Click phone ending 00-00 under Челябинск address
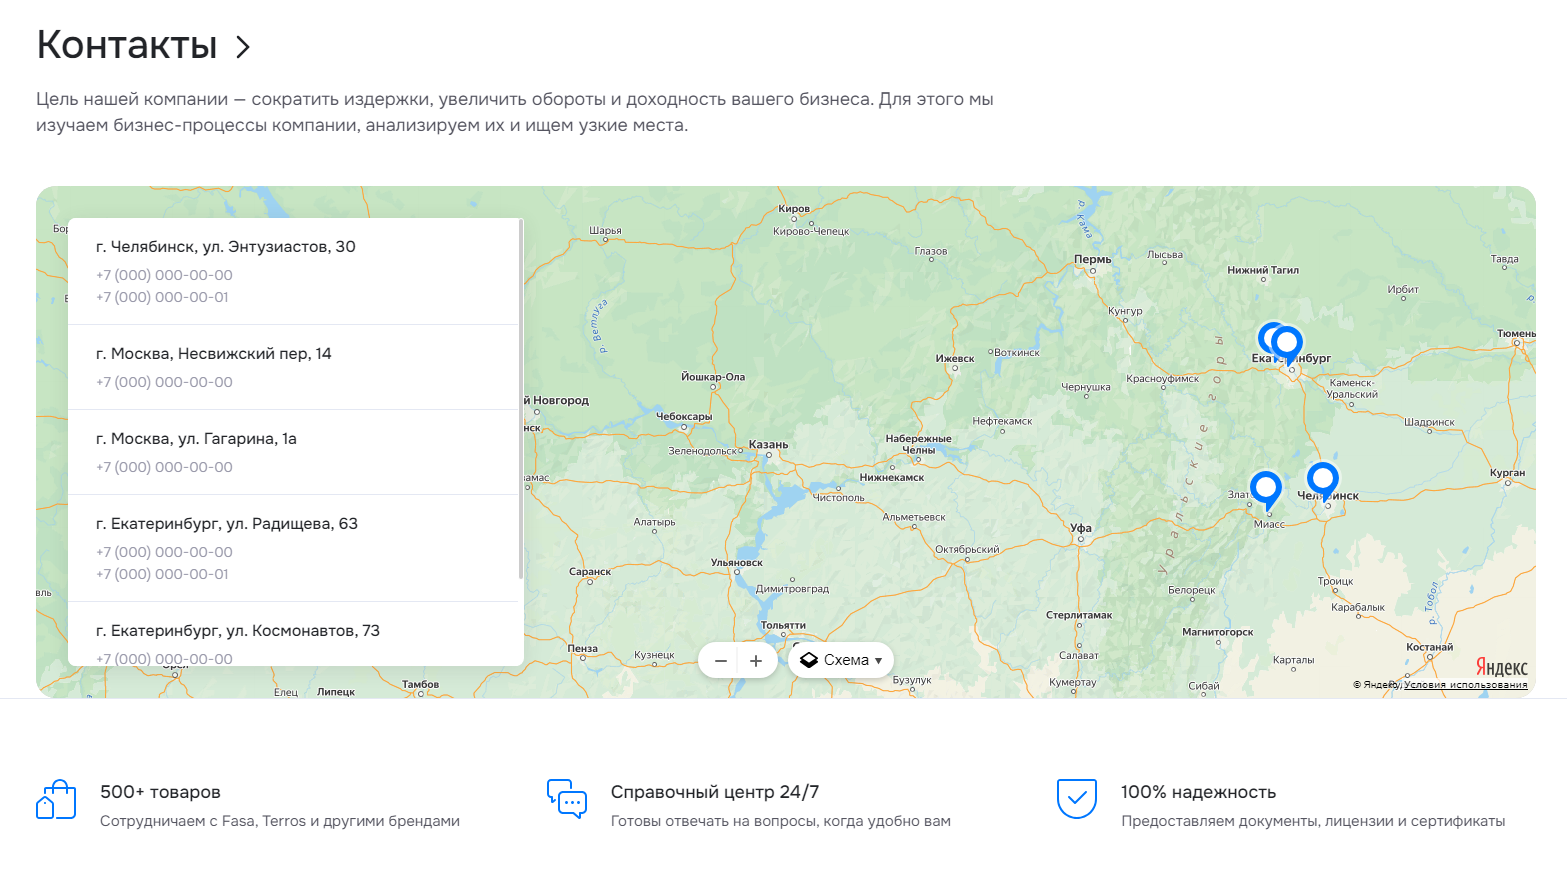 tap(164, 275)
